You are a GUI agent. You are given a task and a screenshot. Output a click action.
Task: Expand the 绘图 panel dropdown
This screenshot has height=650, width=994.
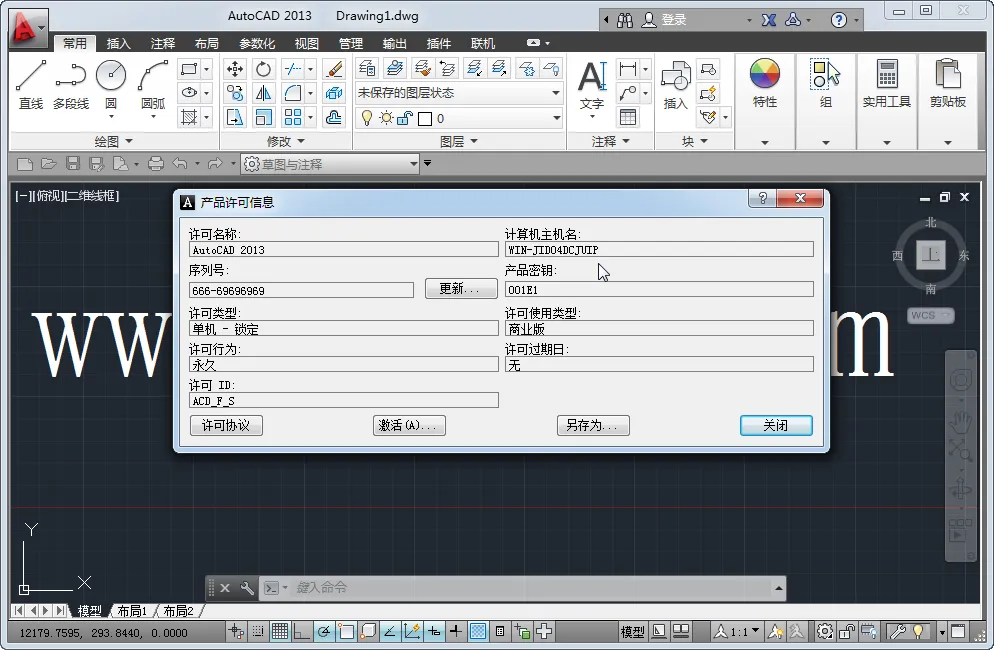pos(127,140)
